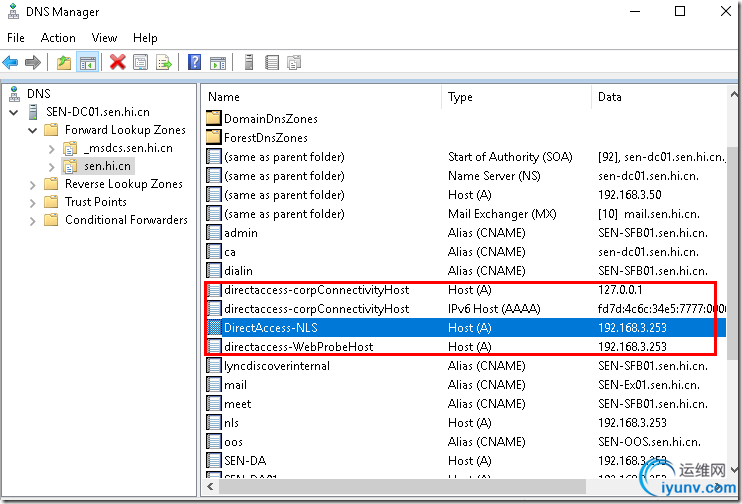742x504 pixels.
Task: Expand Reverse Lookup Zones chevron
Action: (32, 185)
